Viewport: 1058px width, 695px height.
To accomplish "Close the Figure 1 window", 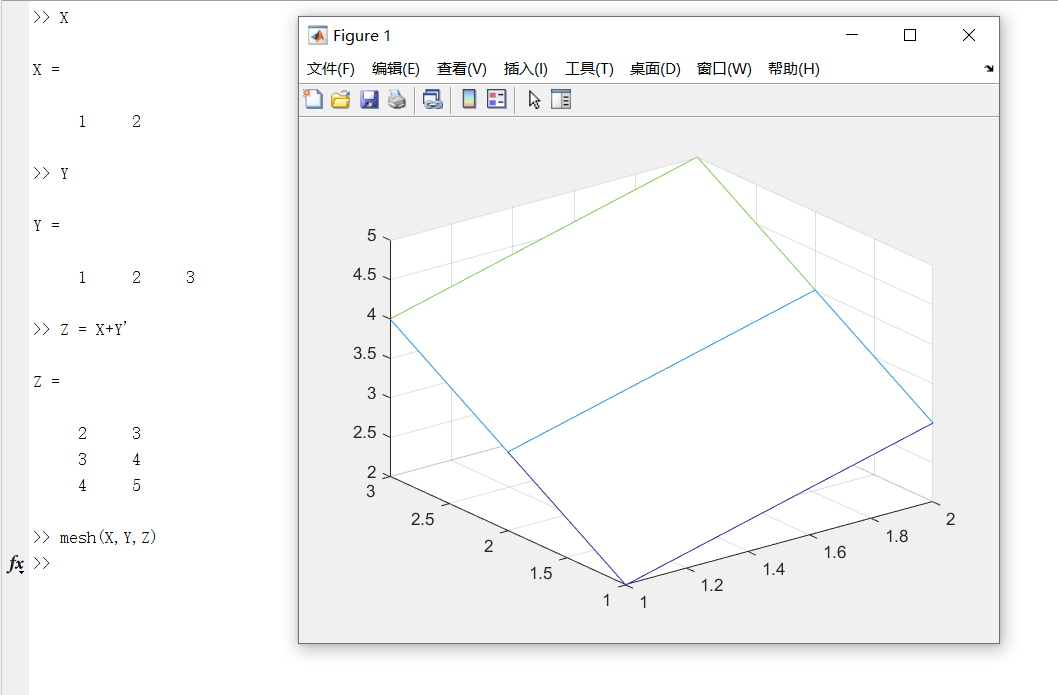I will point(969,35).
